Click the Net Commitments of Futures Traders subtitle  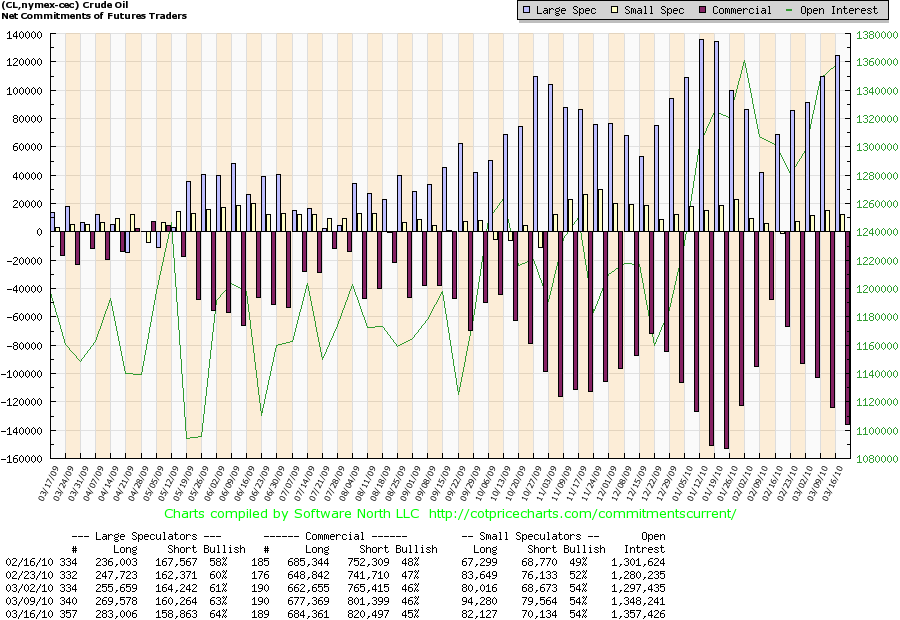(95, 16)
